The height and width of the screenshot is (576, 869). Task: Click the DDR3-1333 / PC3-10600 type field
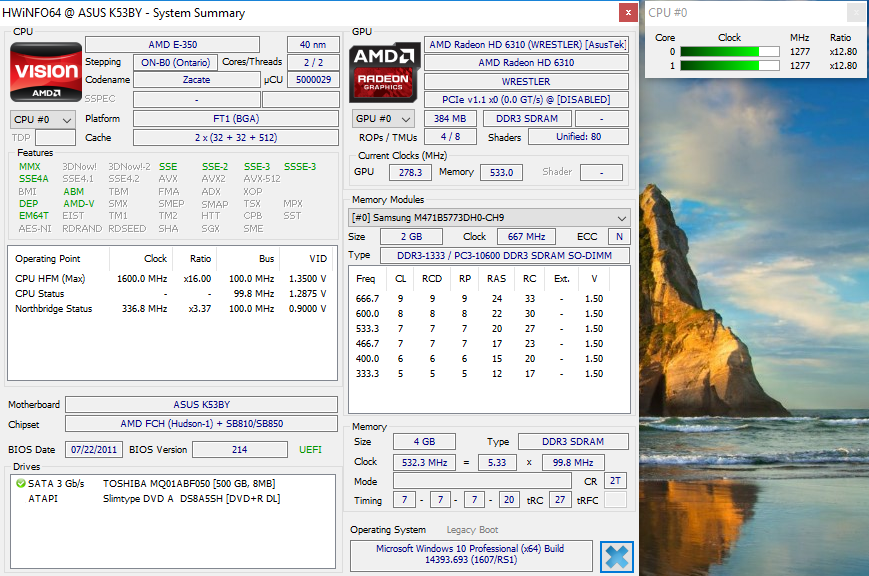[504, 256]
